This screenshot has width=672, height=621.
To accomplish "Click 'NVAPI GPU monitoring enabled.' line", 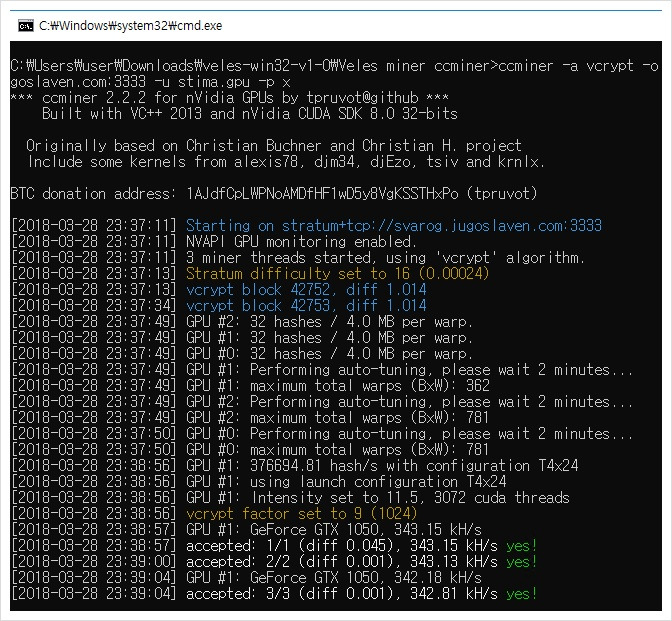I will (x=213, y=242).
